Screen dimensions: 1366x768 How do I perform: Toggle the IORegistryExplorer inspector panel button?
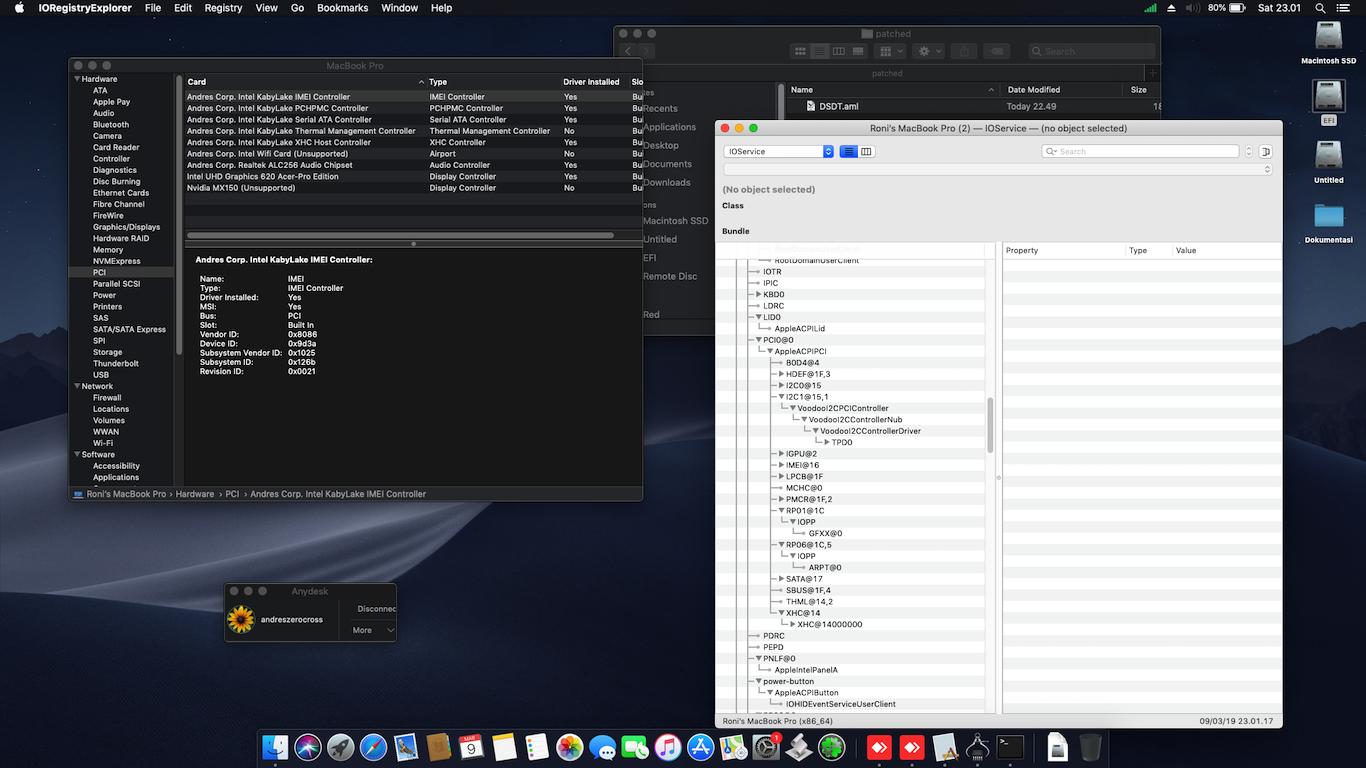(x=1265, y=152)
